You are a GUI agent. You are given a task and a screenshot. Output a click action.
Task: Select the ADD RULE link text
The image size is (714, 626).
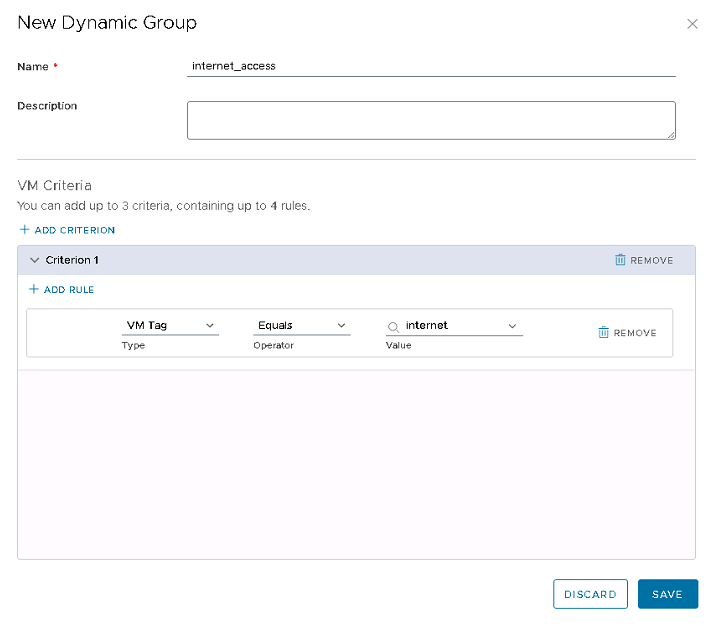pyautogui.click(x=69, y=290)
